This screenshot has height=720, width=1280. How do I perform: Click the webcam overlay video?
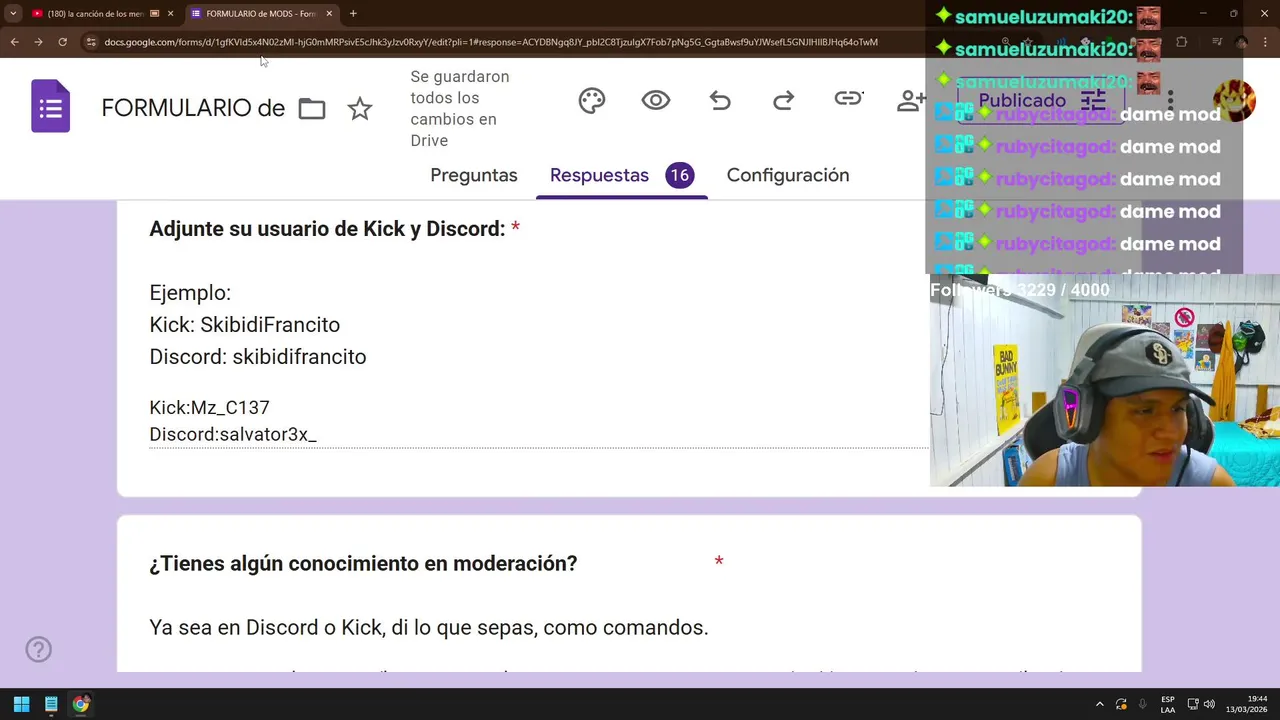pyautogui.click(x=1105, y=381)
